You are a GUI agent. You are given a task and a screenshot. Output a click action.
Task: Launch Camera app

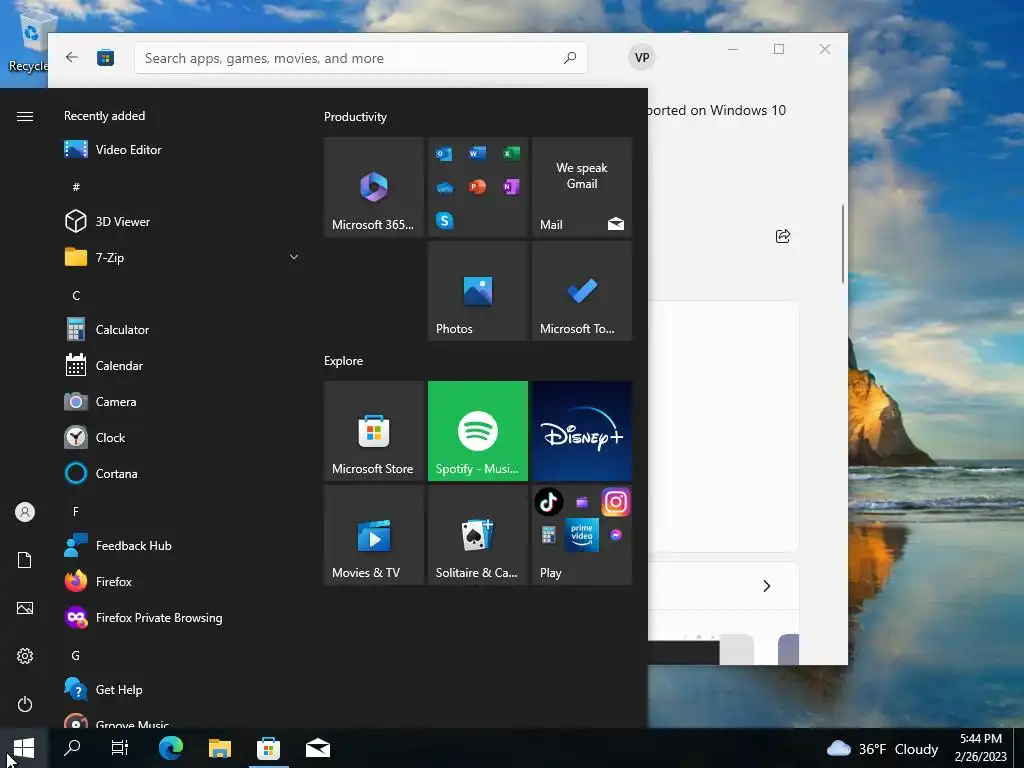click(182, 402)
